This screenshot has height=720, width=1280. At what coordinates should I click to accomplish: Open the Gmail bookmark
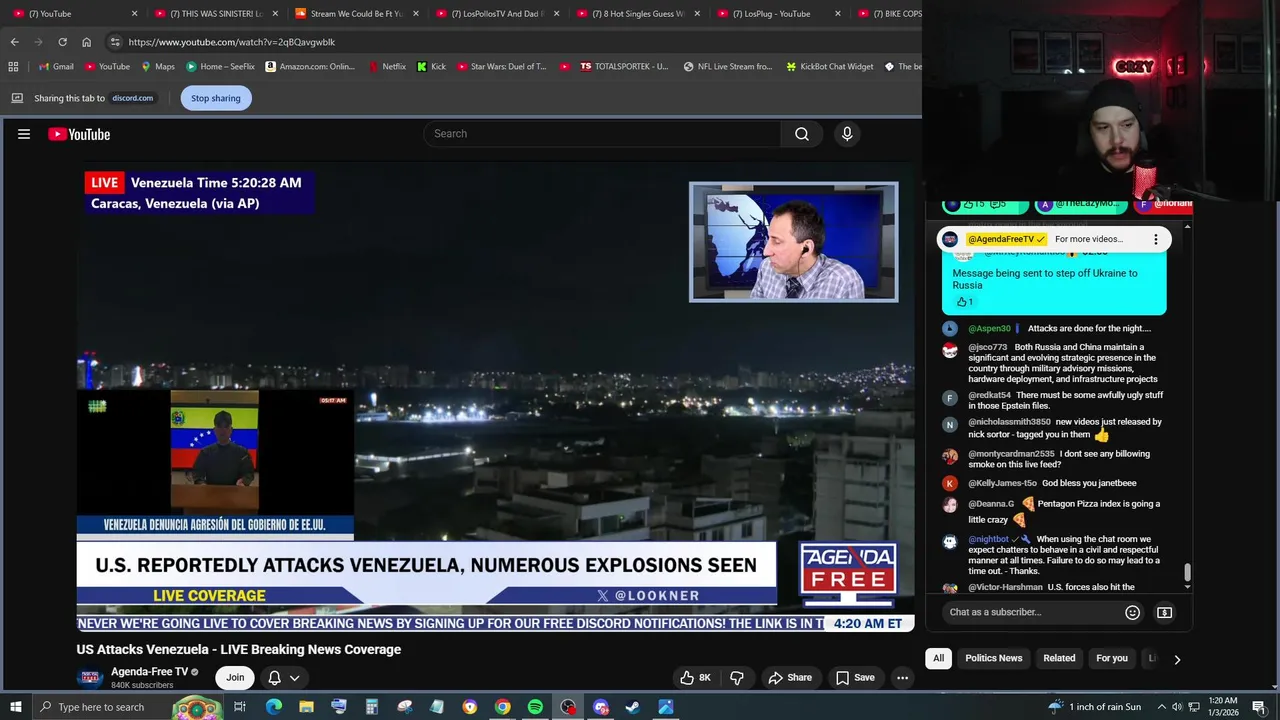[x=55, y=67]
